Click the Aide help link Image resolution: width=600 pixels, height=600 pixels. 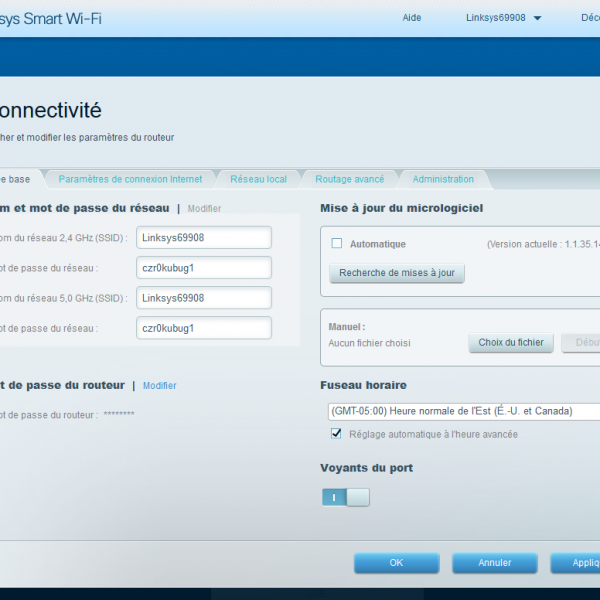(x=412, y=18)
